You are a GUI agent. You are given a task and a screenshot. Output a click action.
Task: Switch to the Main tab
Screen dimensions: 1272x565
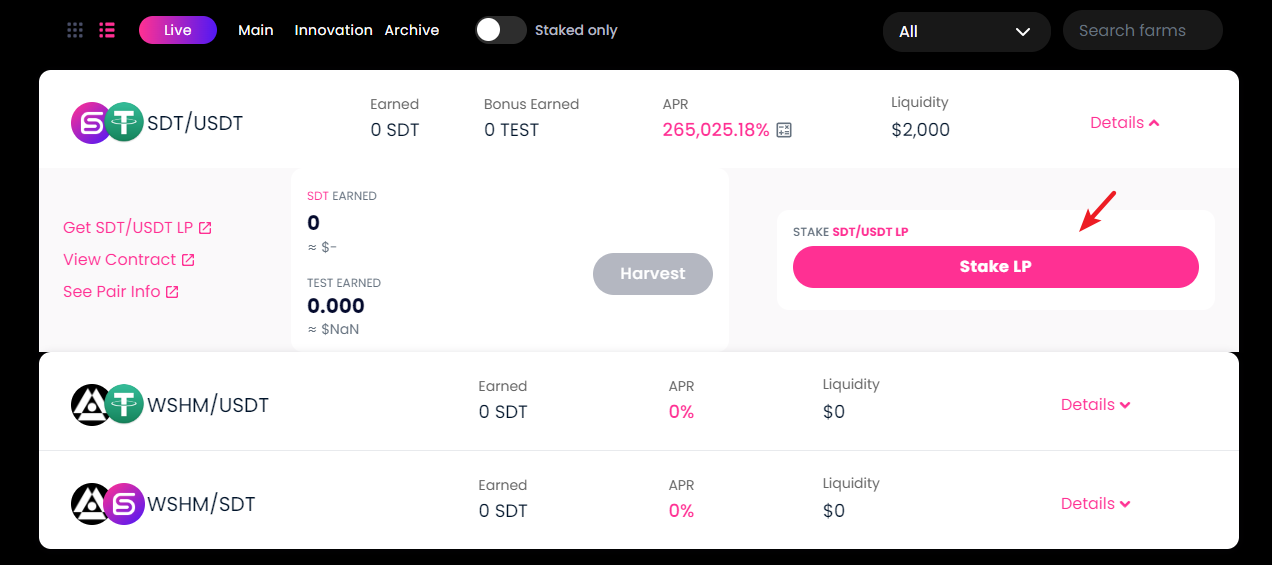point(256,30)
